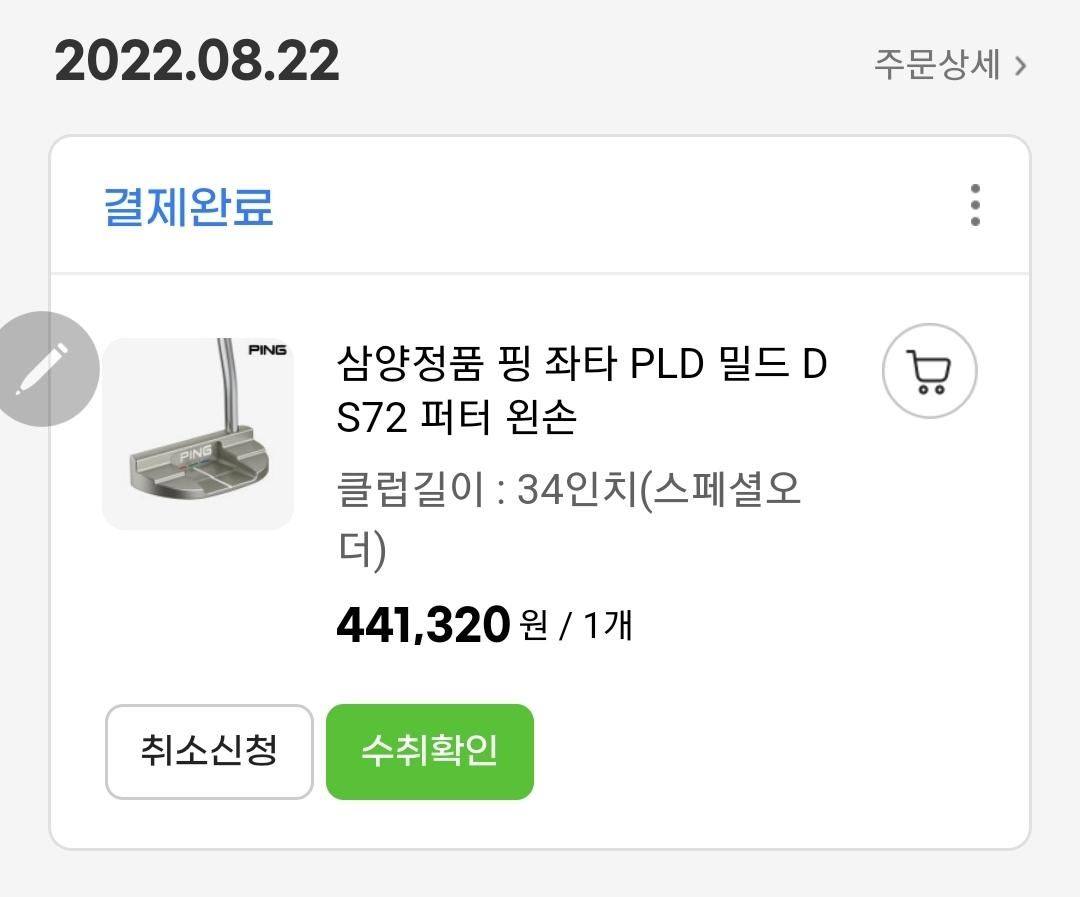
Task: Open the three-dot more options menu
Action: [975, 205]
